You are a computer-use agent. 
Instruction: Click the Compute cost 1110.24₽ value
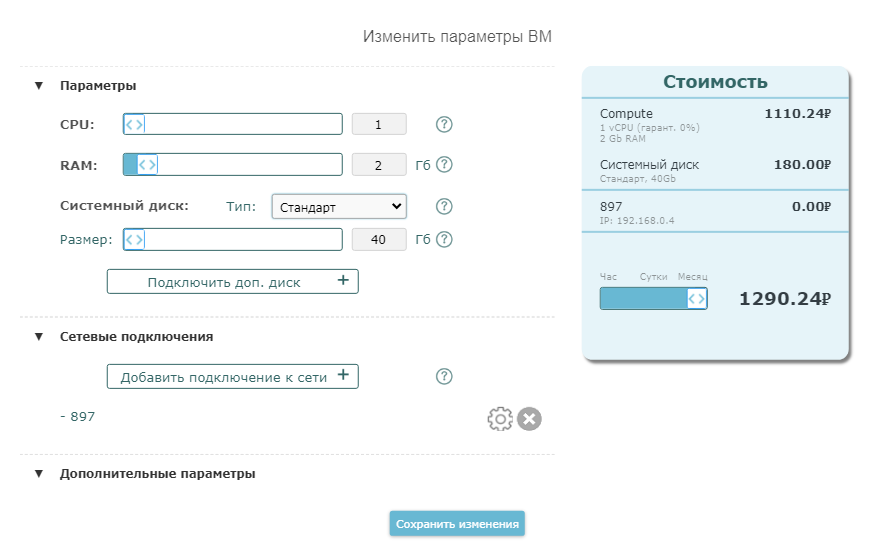(x=797, y=114)
